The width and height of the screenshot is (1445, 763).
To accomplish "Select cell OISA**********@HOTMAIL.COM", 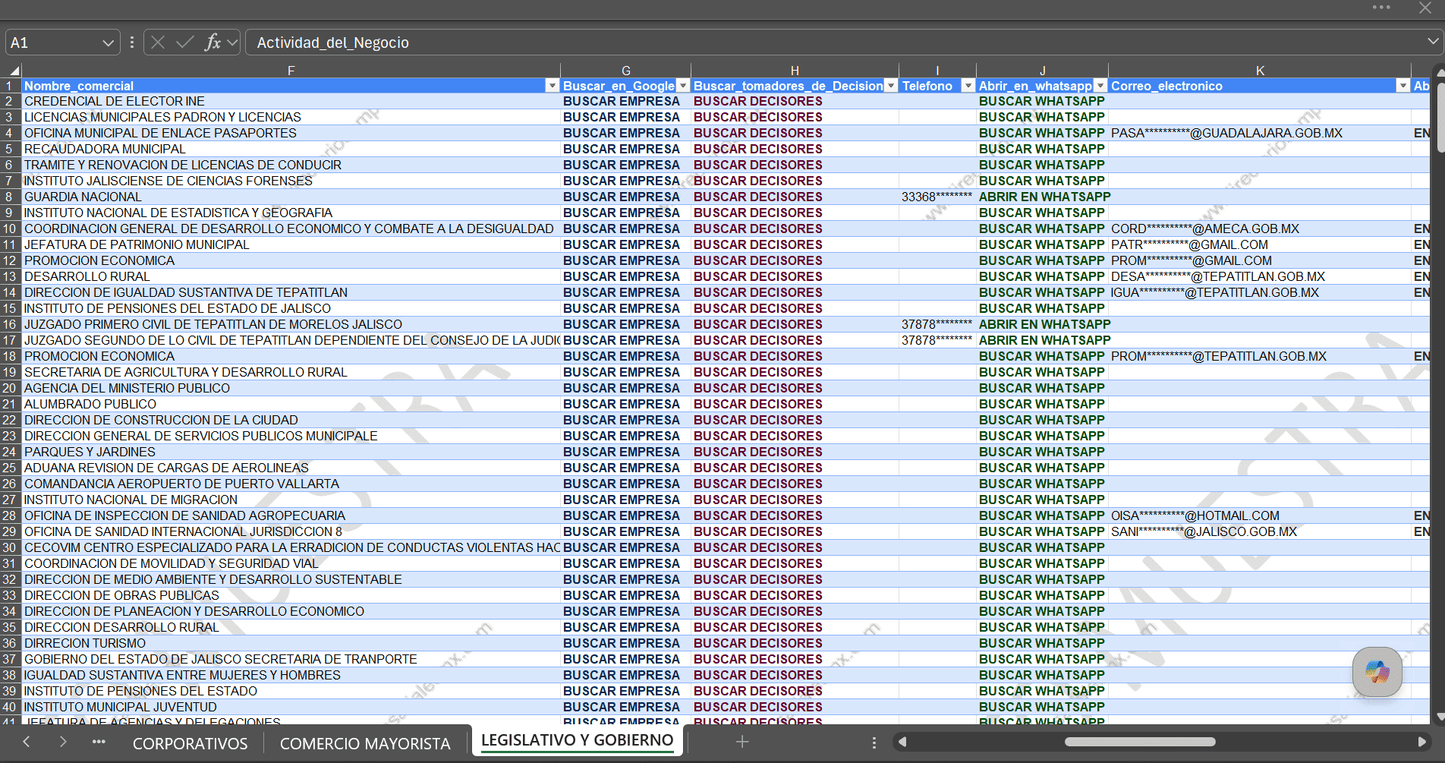I will 1260,516.
